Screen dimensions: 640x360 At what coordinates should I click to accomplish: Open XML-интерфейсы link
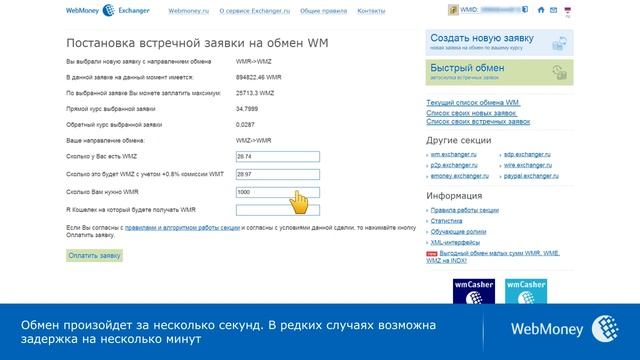455,242
